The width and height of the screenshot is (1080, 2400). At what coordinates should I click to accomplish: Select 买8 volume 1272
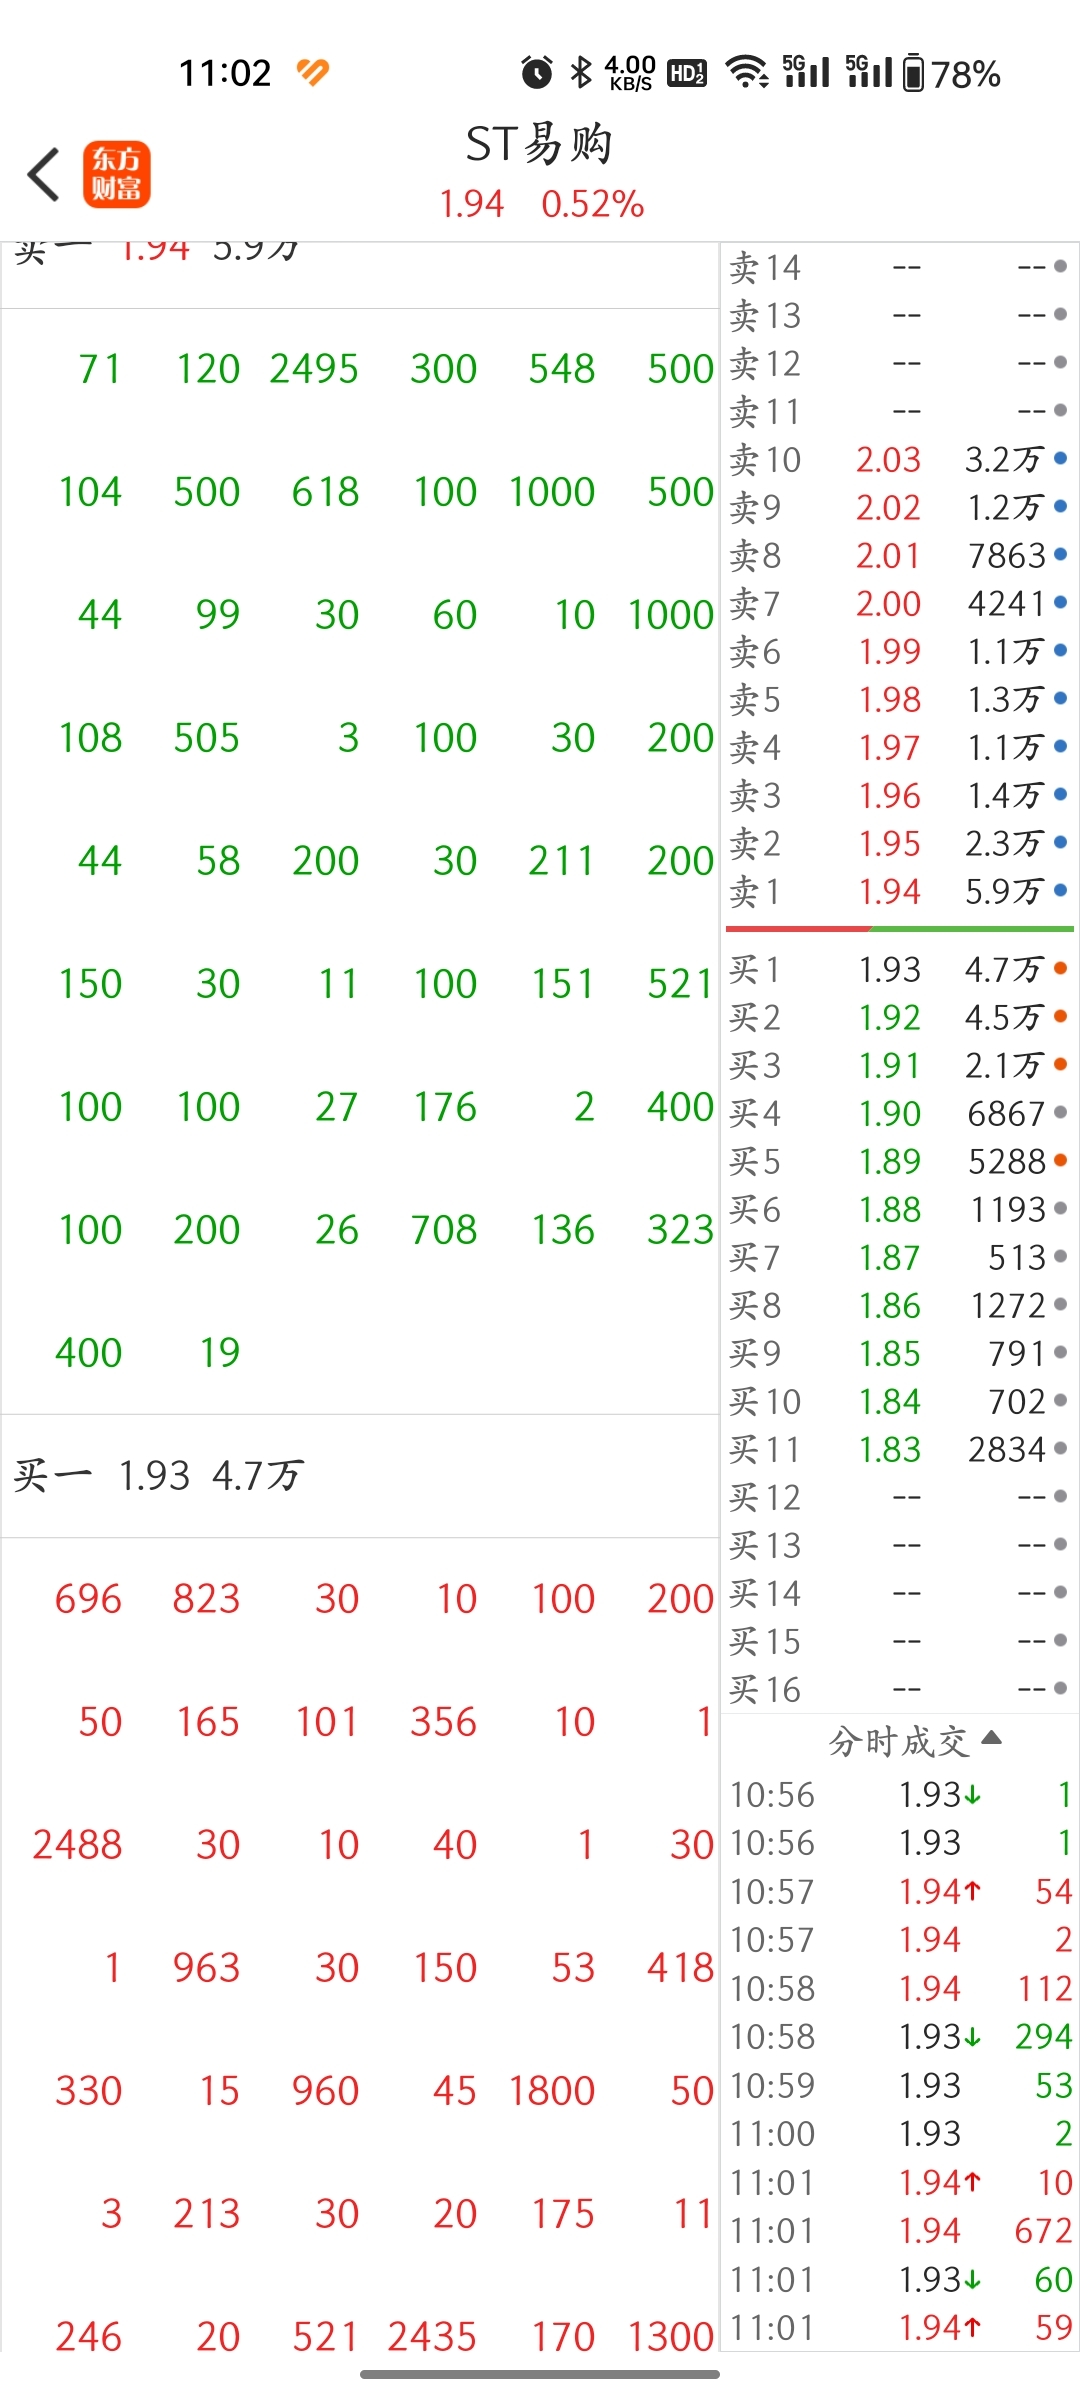(1008, 1305)
